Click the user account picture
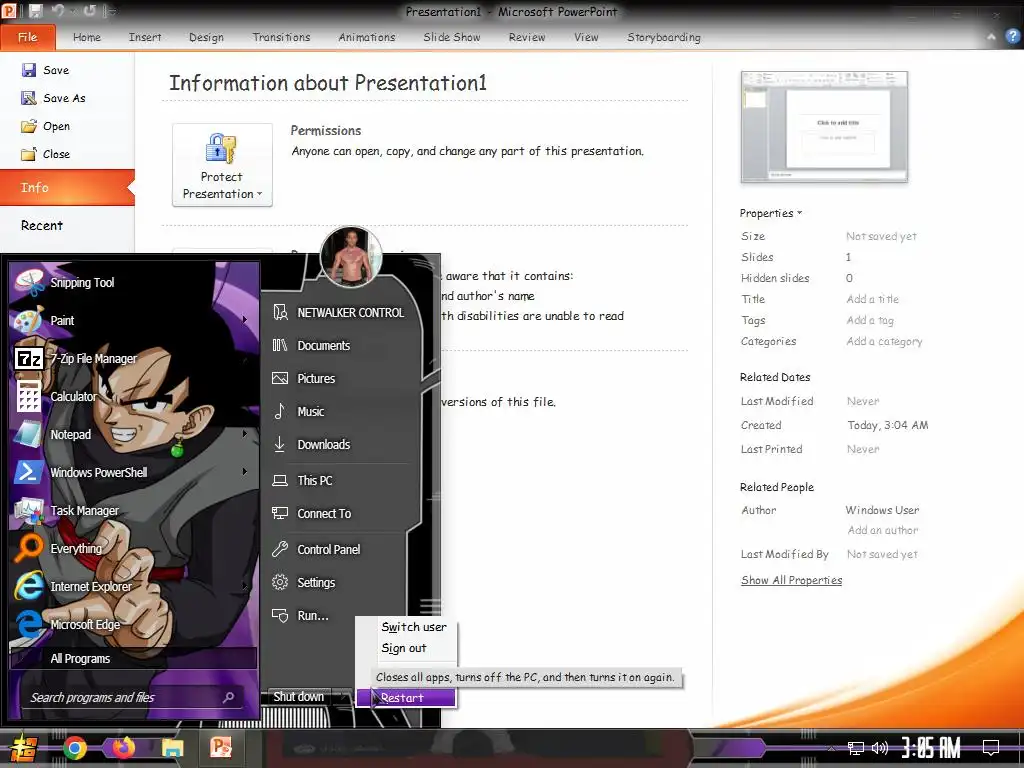Screen dimensions: 1024x768 pos(351,257)
